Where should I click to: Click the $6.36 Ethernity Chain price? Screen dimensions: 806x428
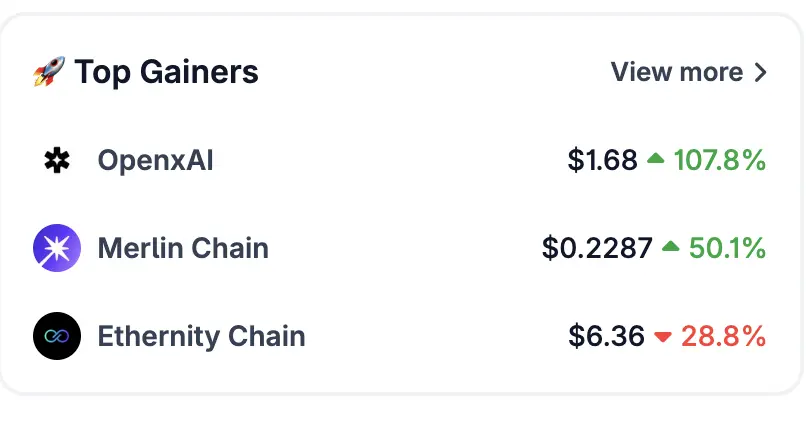607,336
